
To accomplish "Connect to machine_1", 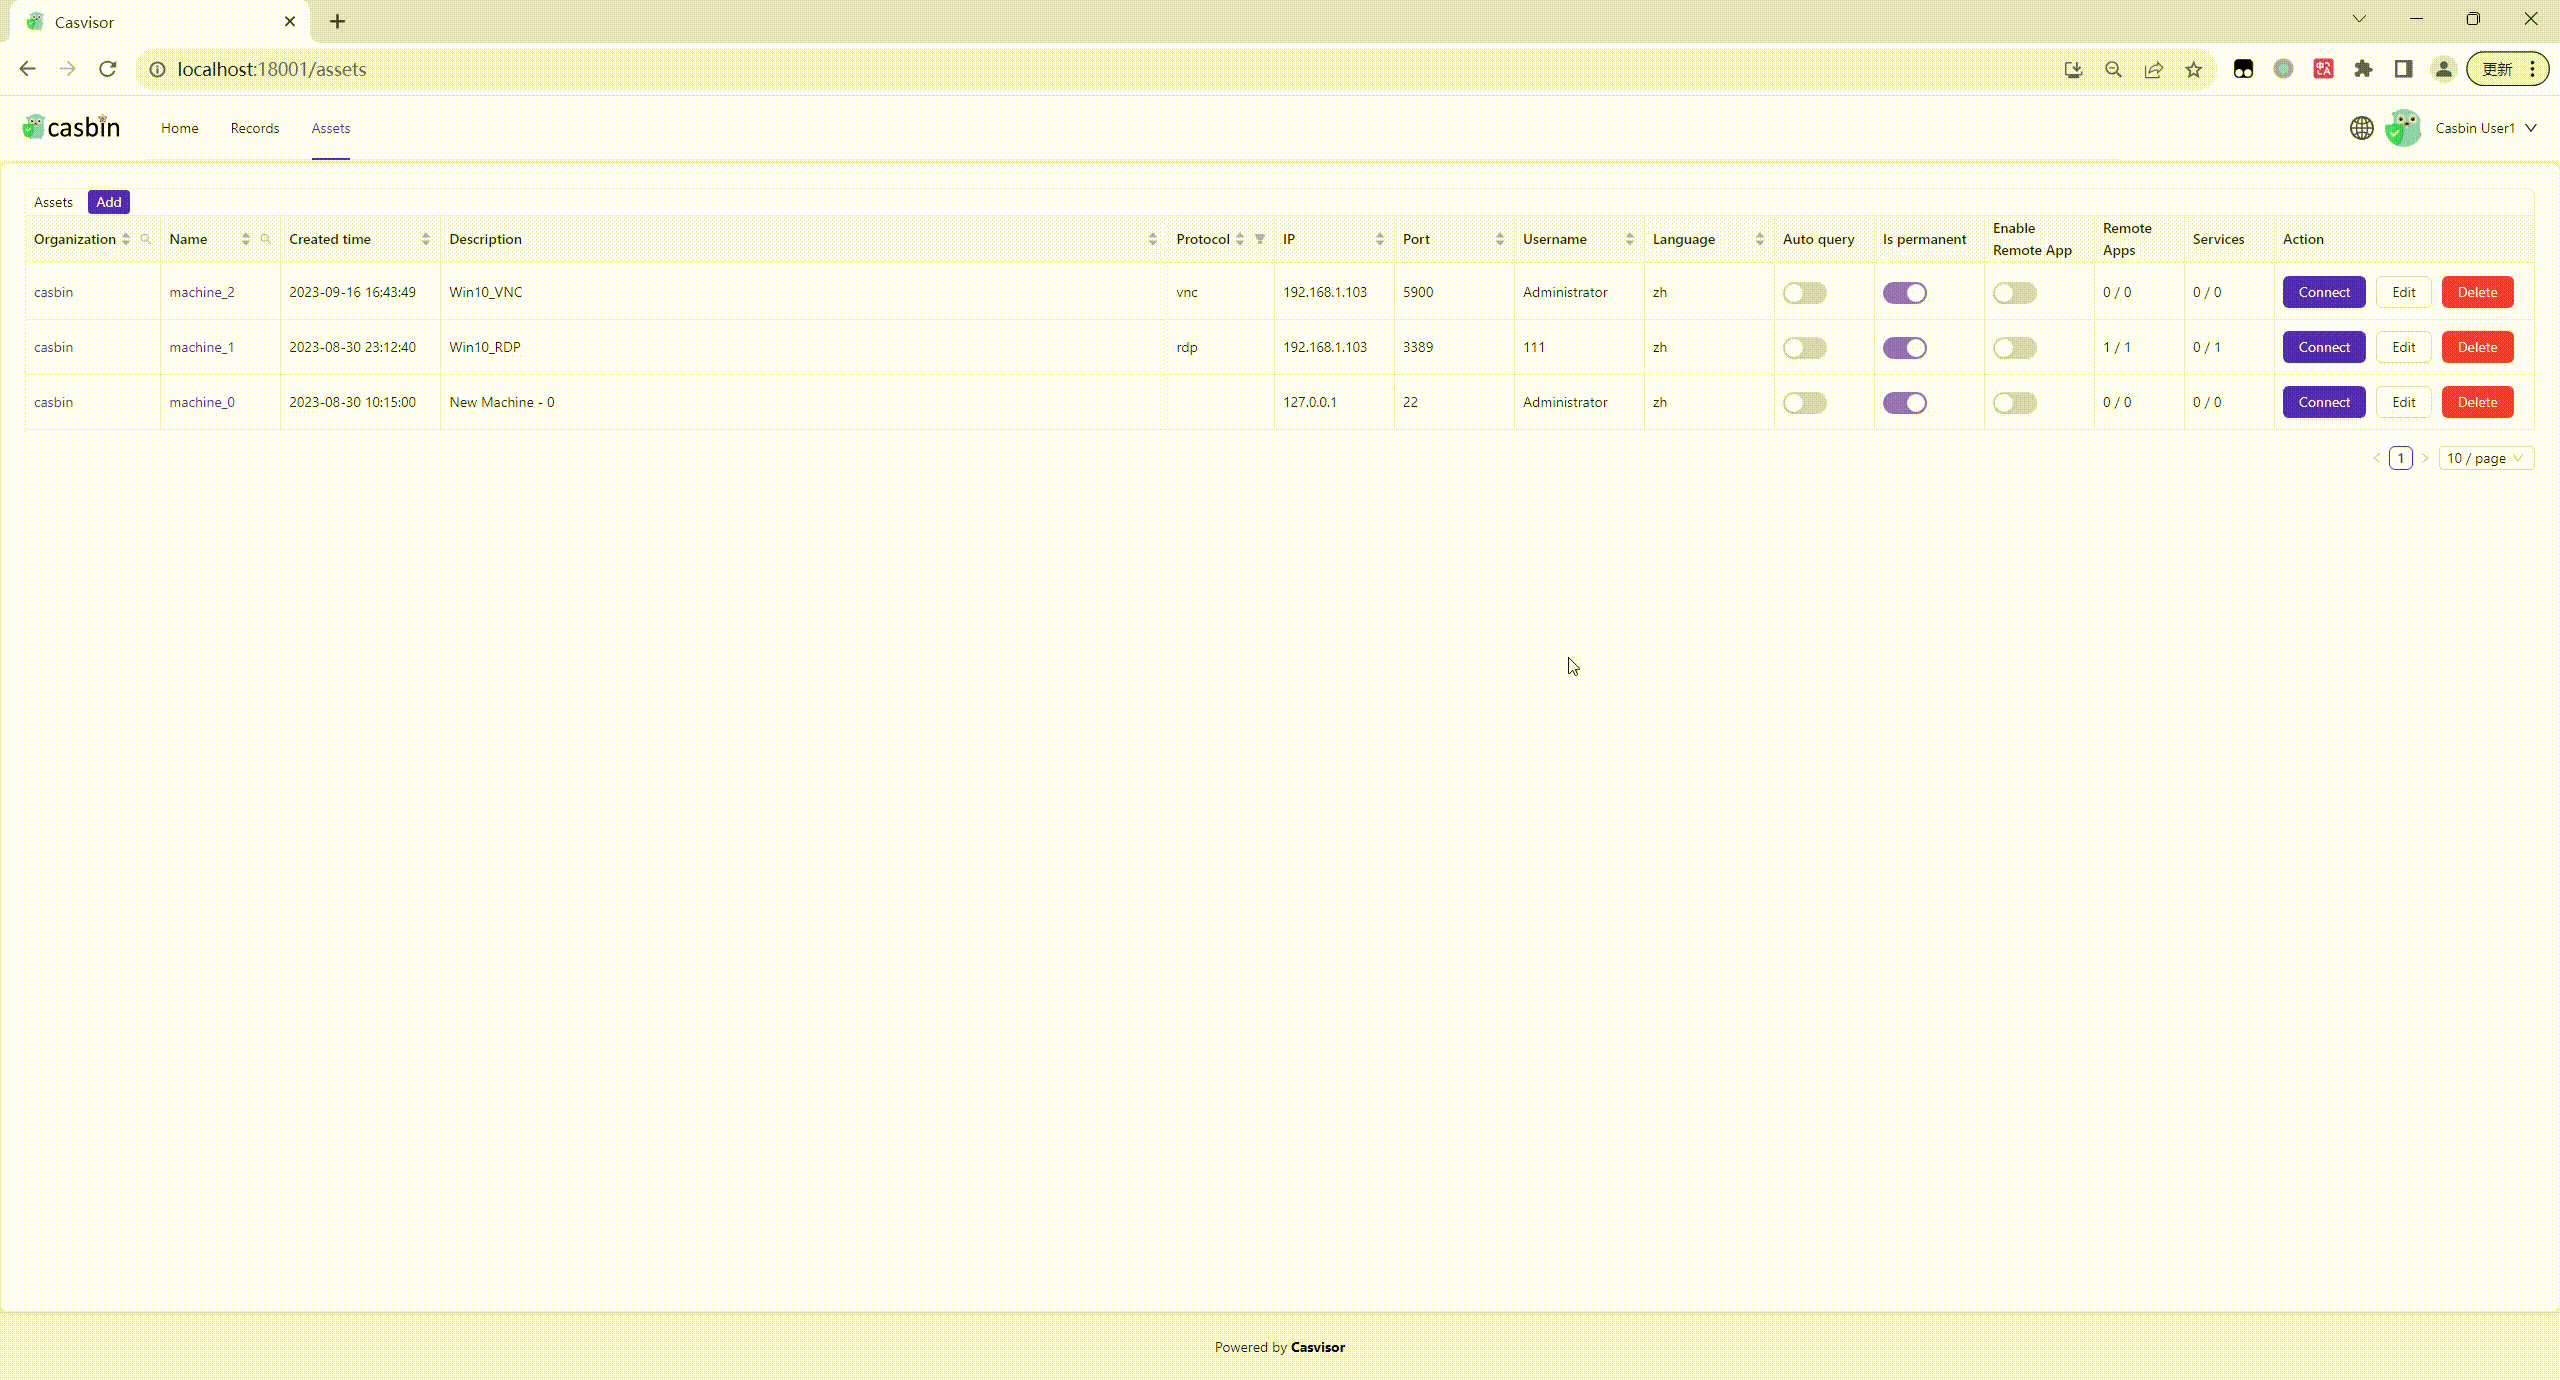I will pyautogui.click(x=2323, y=347).
